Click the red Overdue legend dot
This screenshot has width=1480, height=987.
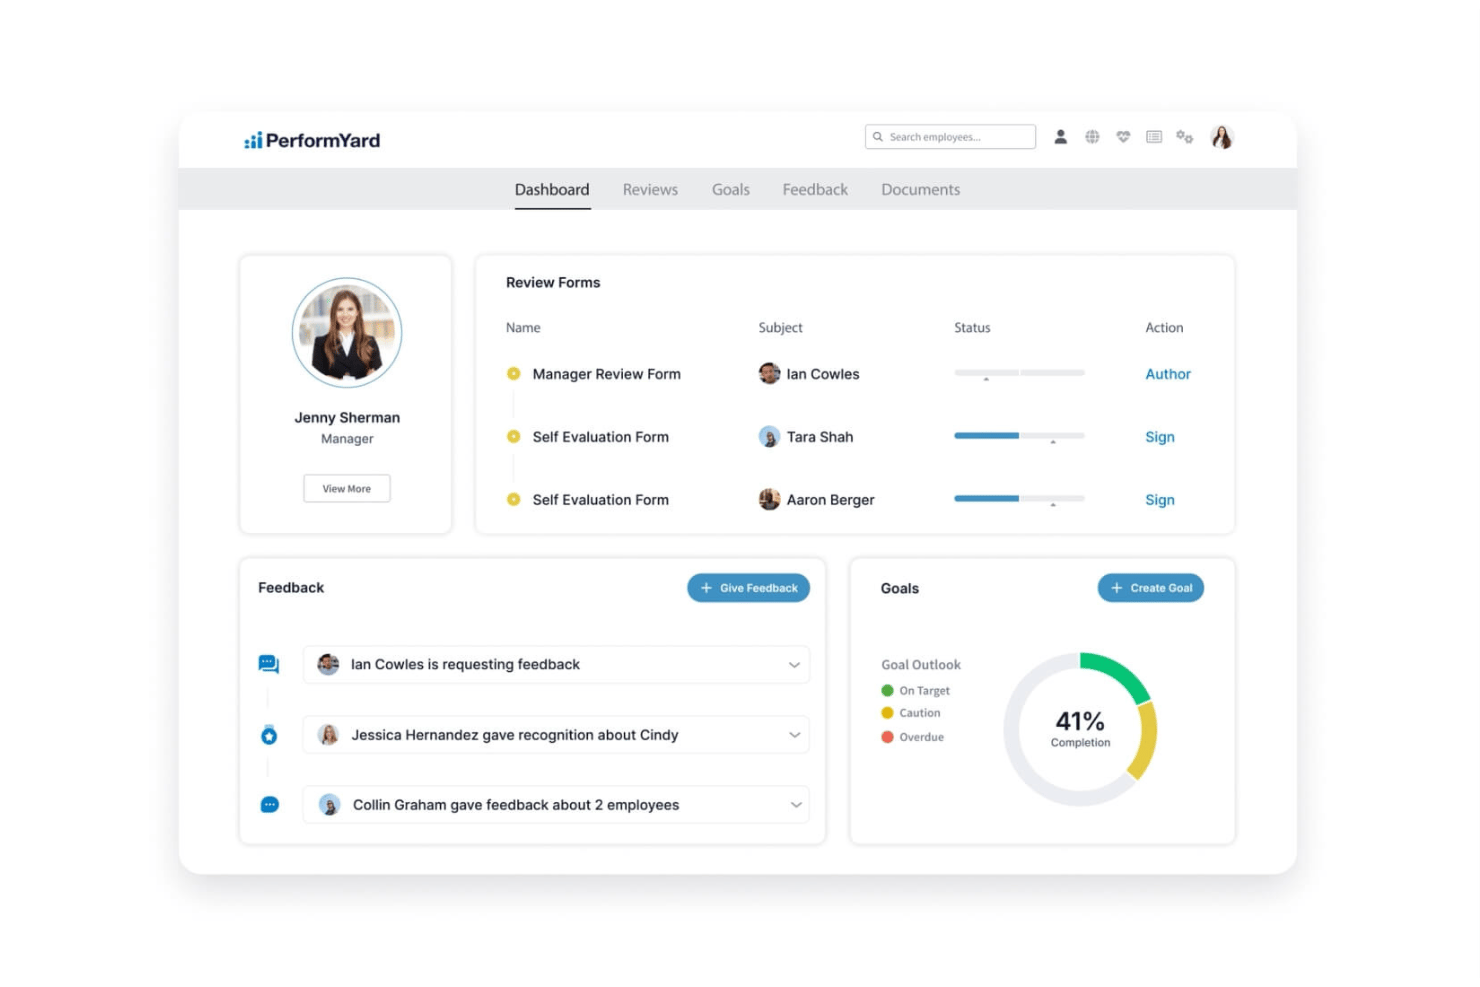887,737
